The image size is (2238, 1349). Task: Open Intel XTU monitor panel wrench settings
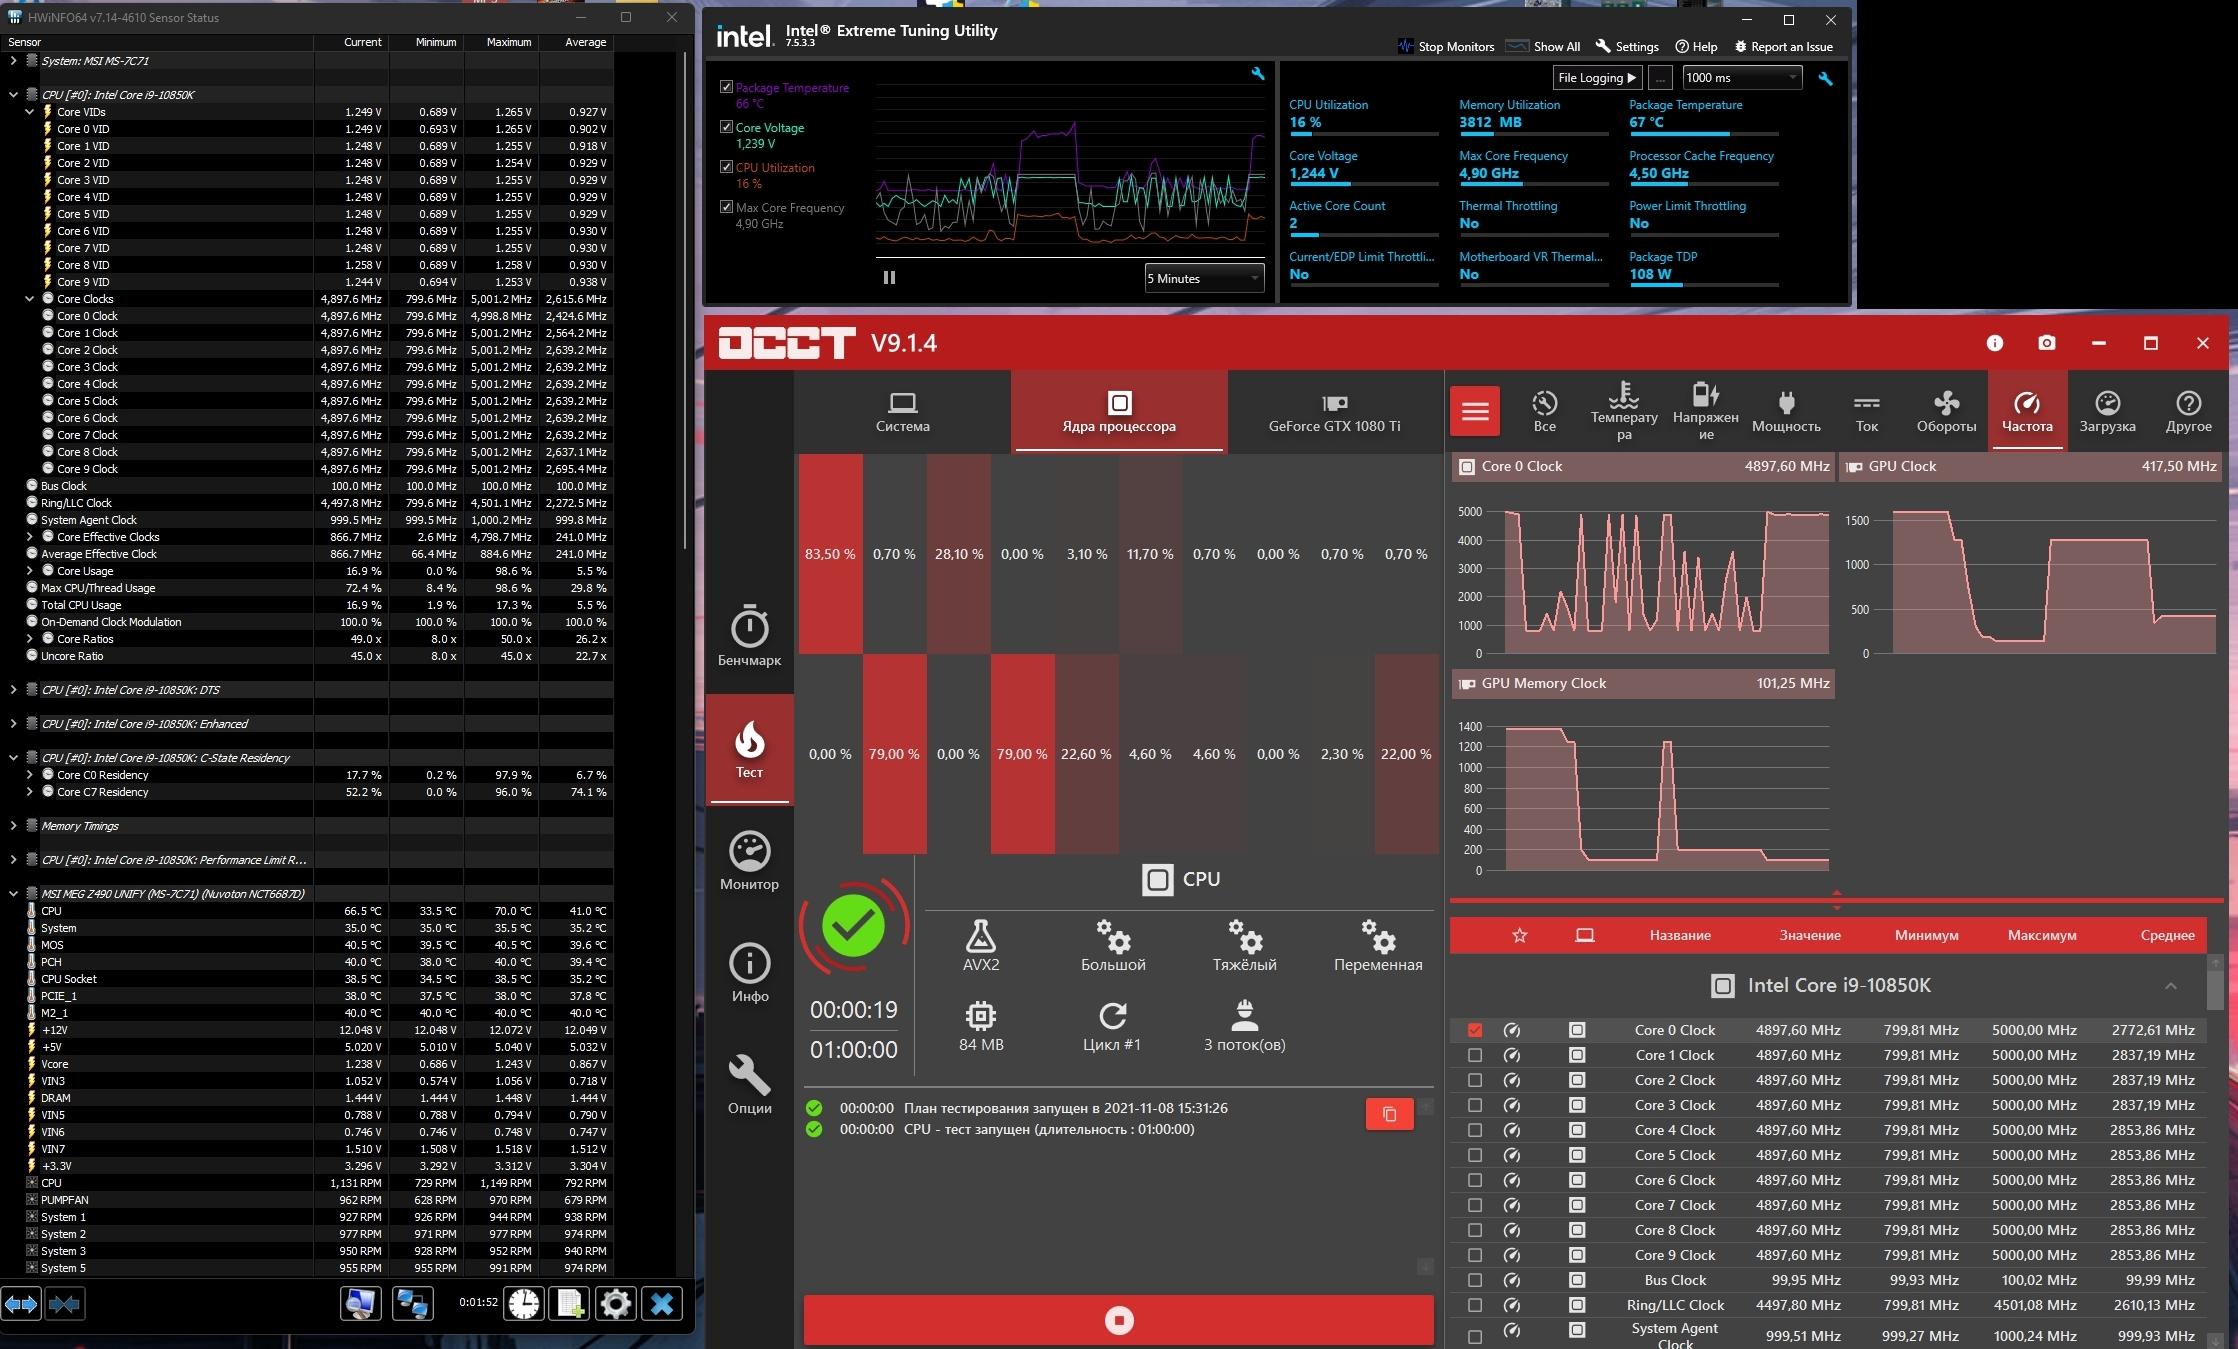point(1825,79)
